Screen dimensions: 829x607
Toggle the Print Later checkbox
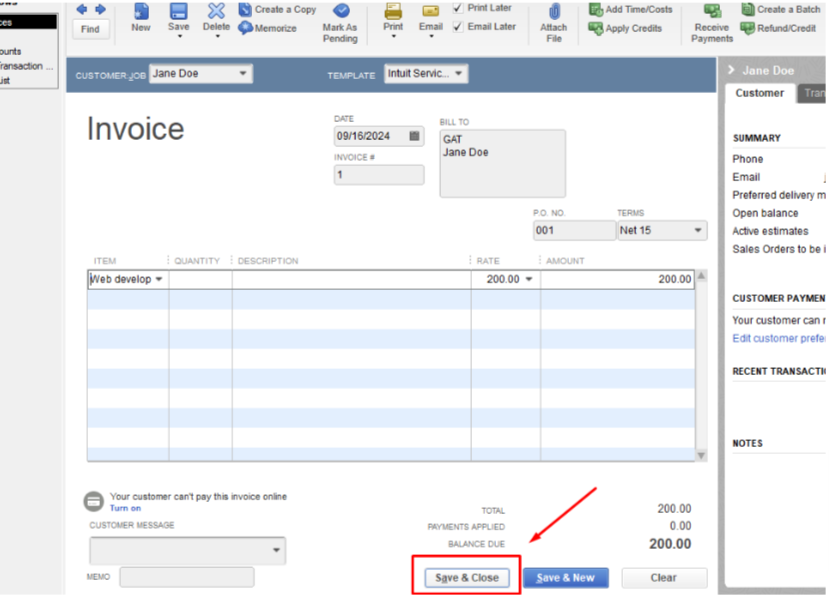[458, 8]
